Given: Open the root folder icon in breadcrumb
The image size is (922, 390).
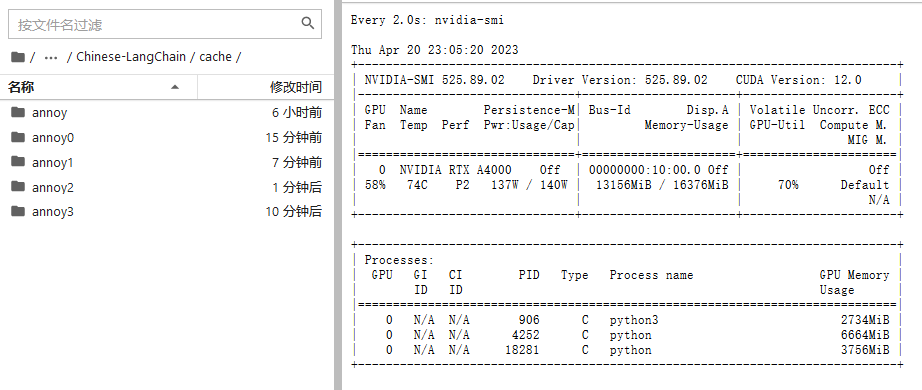Looking at the screenshot, I should [18, 57].
